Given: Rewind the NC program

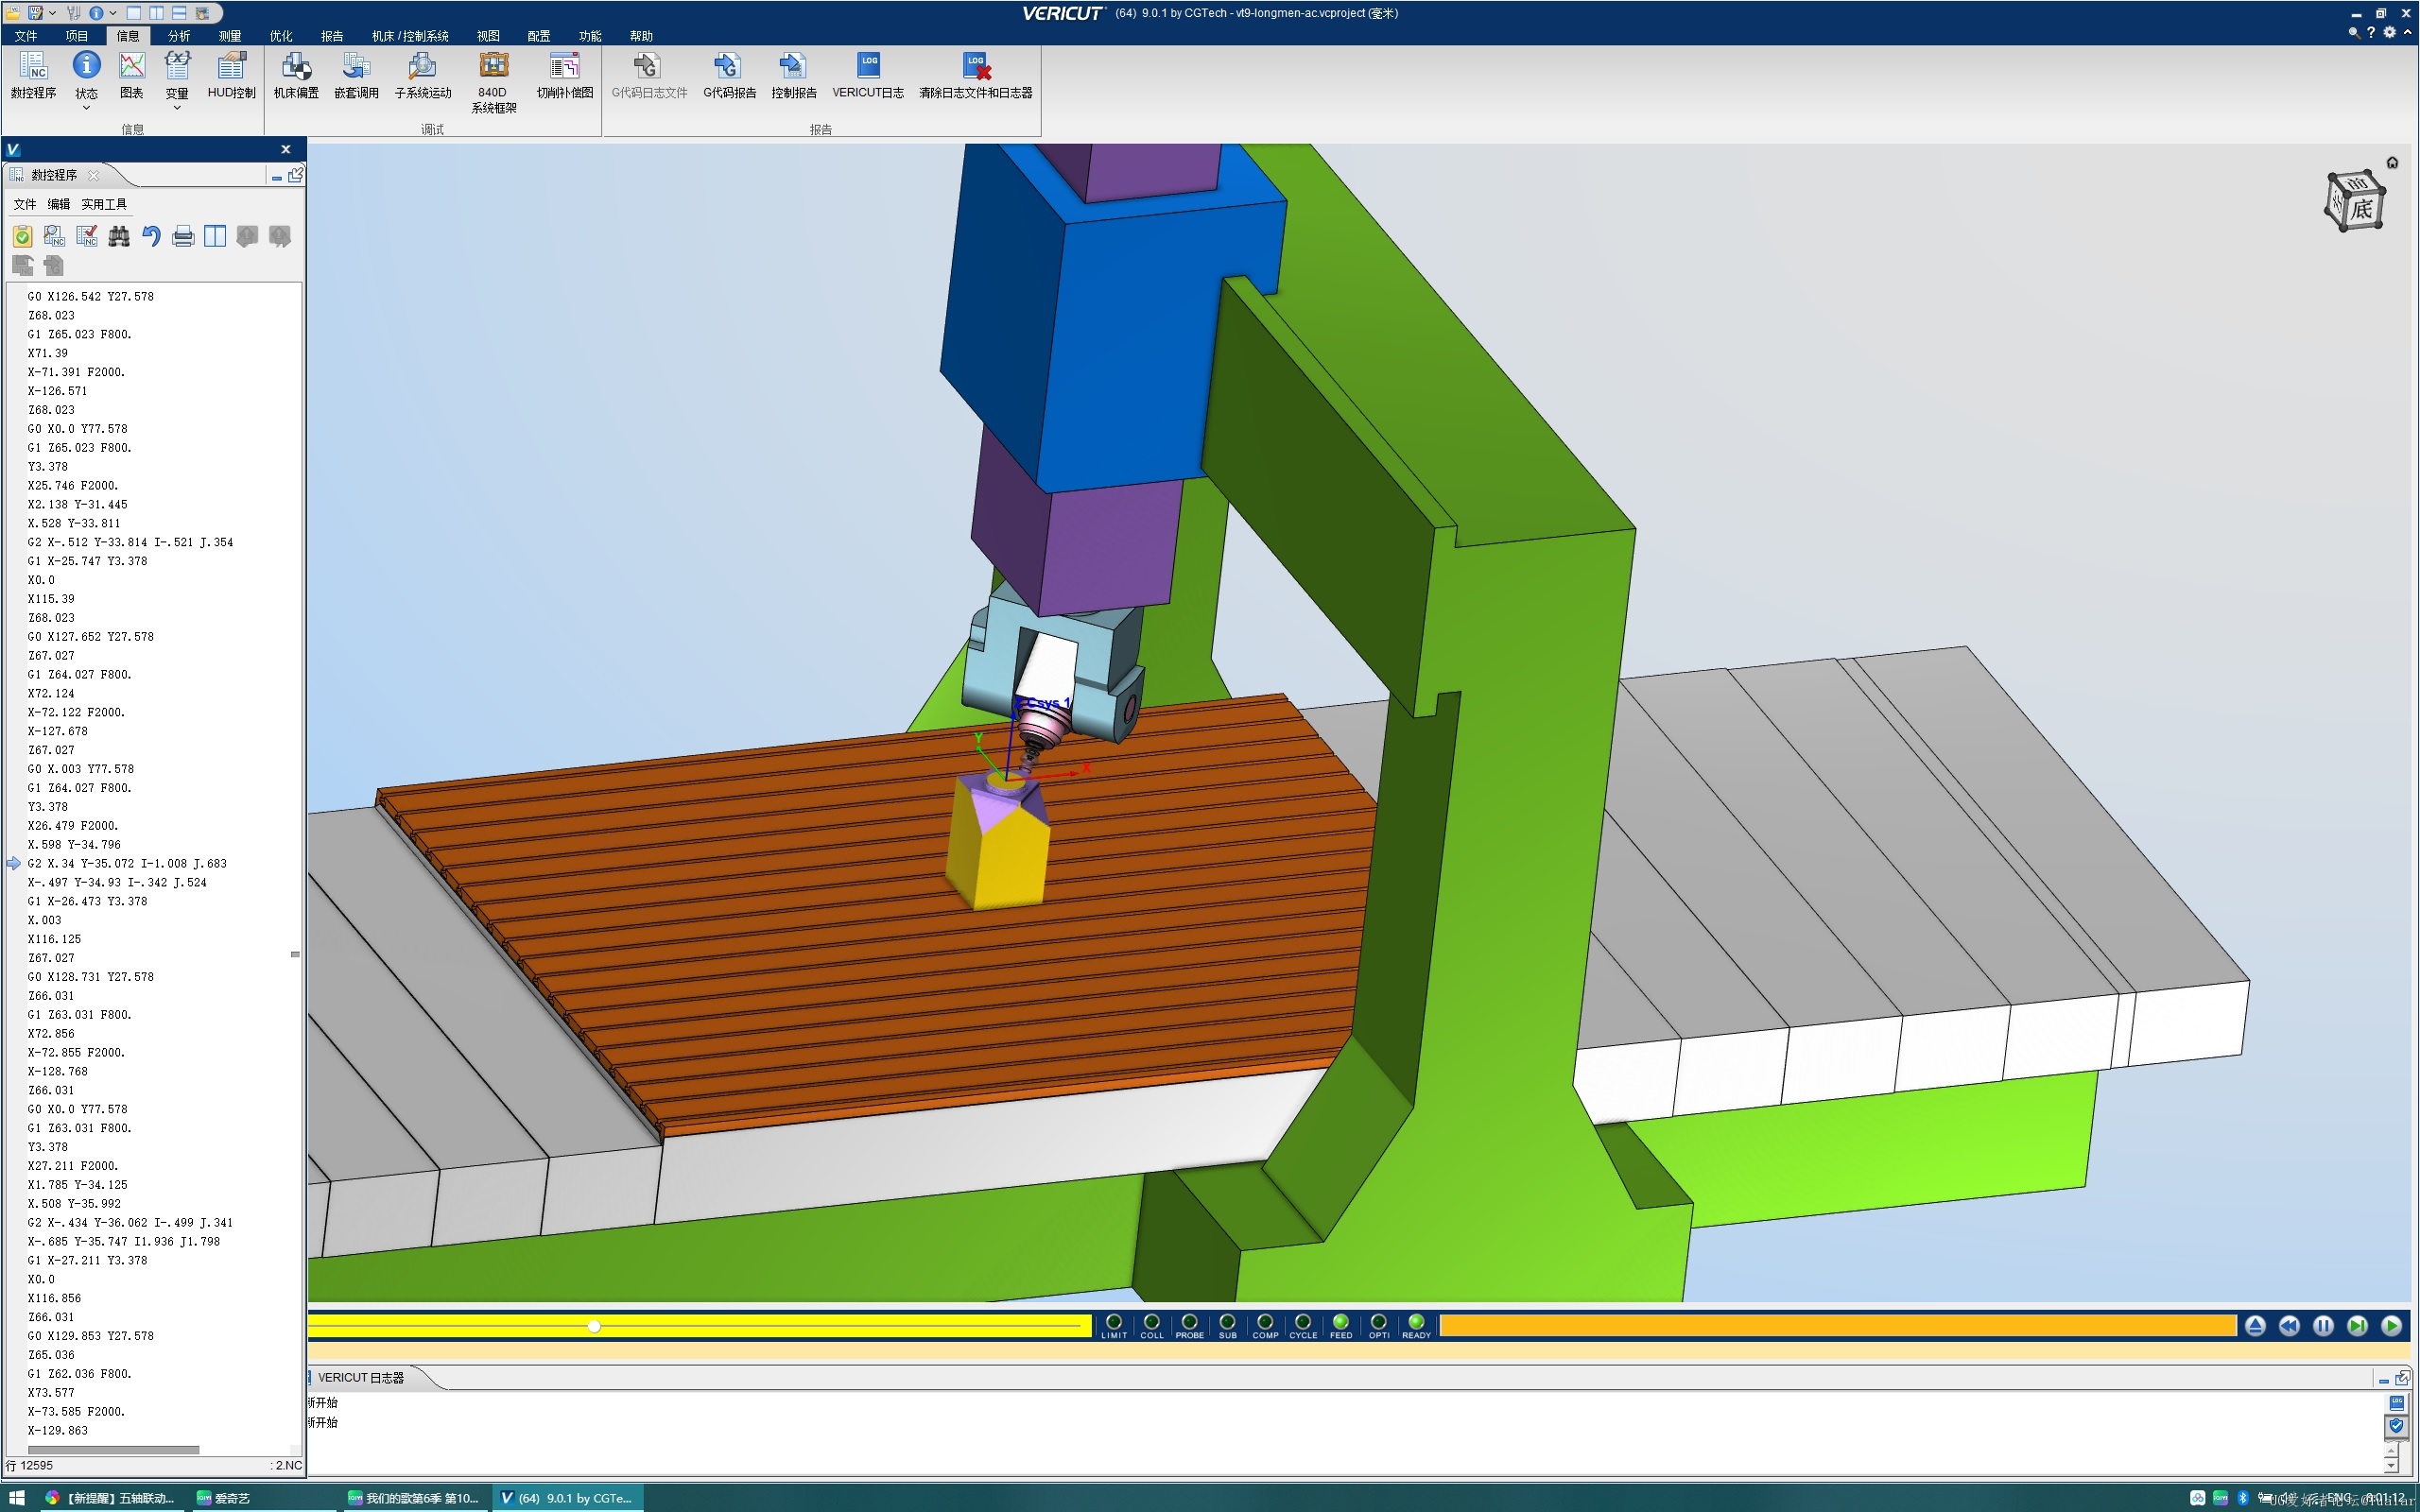Looking at the screenshot, I should (2289, 1326).
